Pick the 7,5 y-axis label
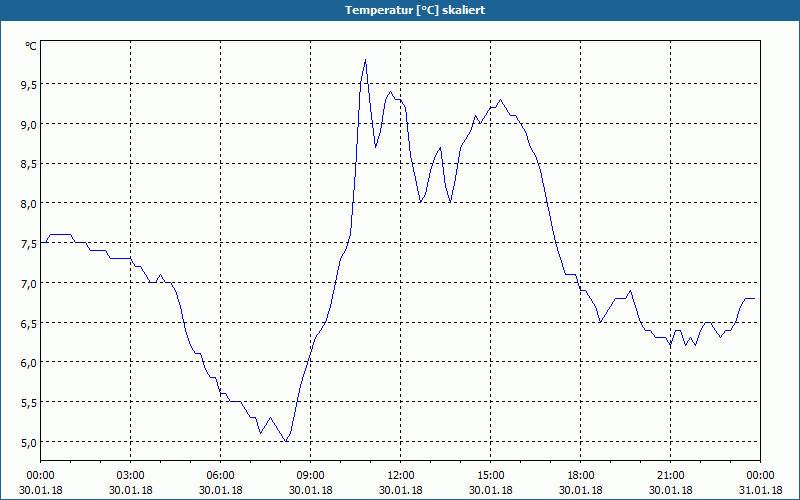The image size is (800, 500). (29, 244)
